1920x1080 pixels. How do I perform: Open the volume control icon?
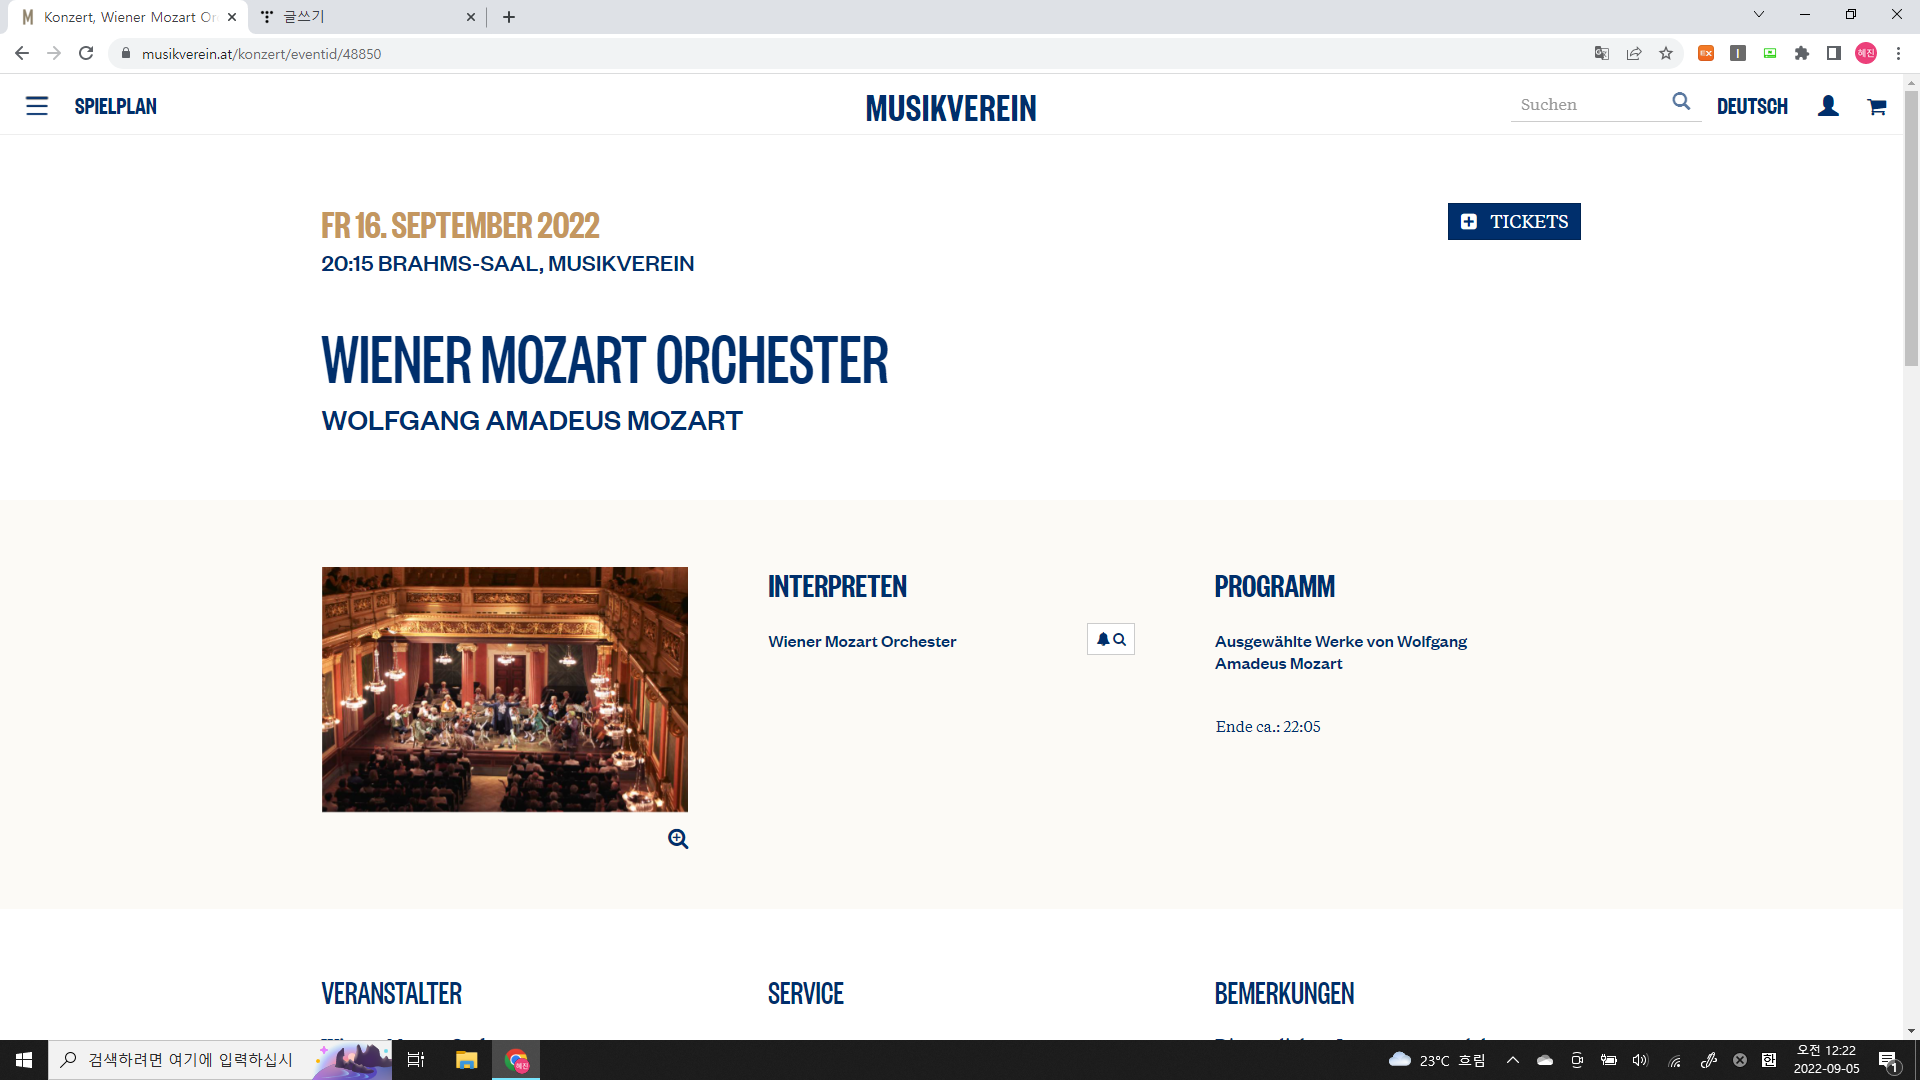(1640, 1060)
